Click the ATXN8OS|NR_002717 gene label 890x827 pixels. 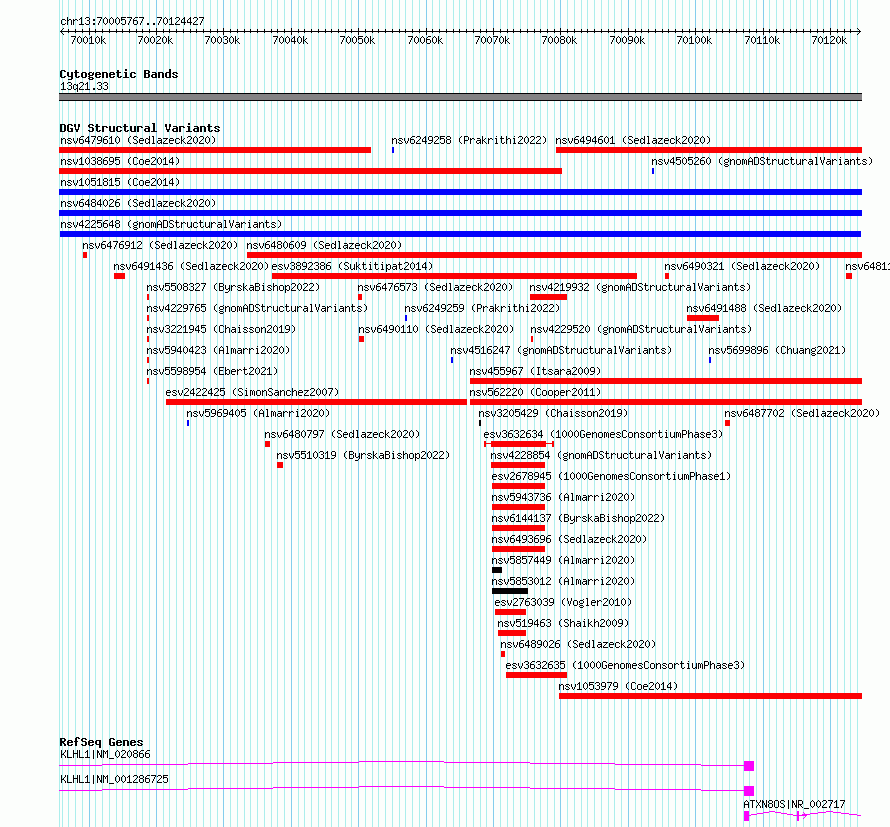point(794,804)
